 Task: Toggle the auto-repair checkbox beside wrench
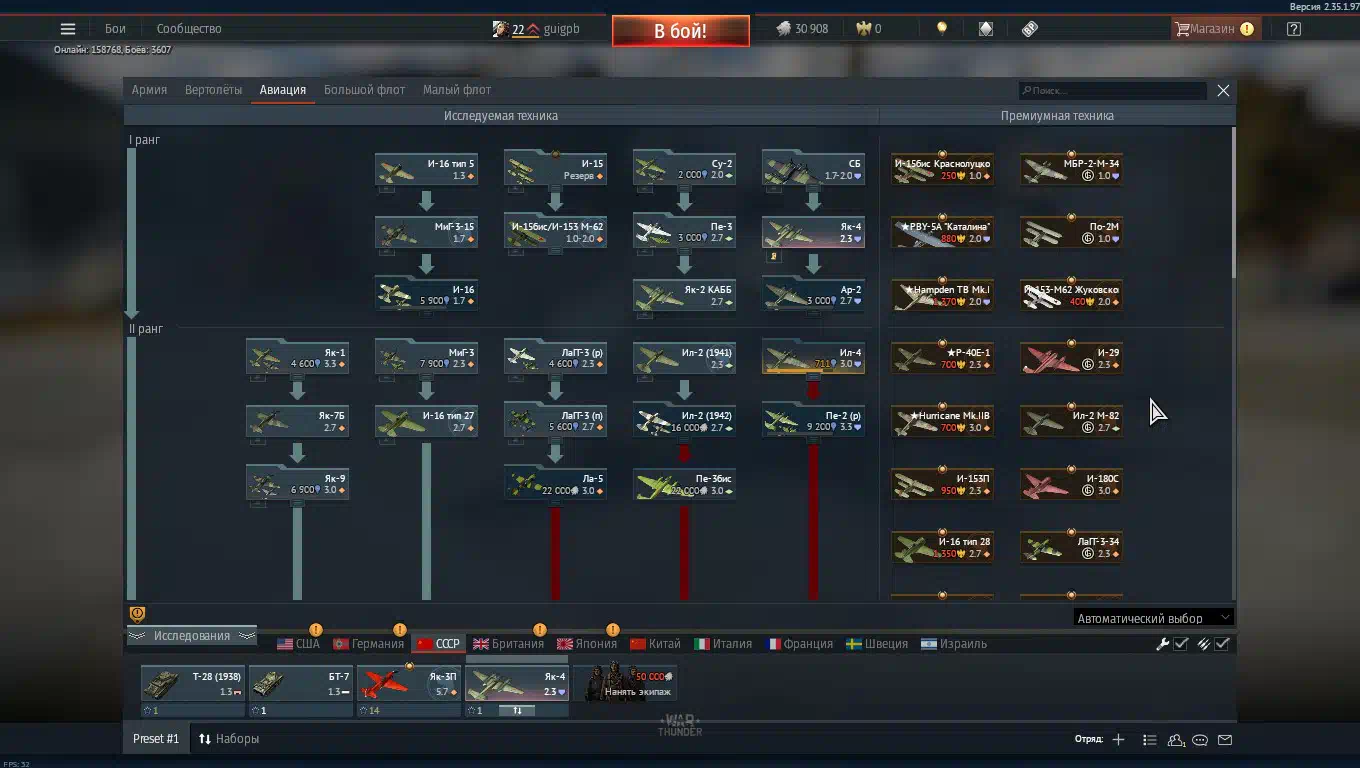(x=1181, y=644)
